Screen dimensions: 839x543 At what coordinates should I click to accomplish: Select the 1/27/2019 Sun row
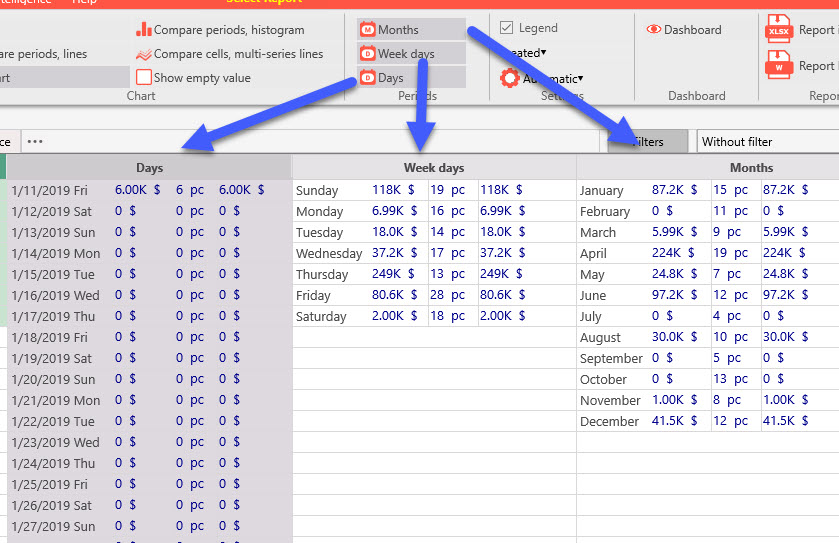tap(149, 526)
